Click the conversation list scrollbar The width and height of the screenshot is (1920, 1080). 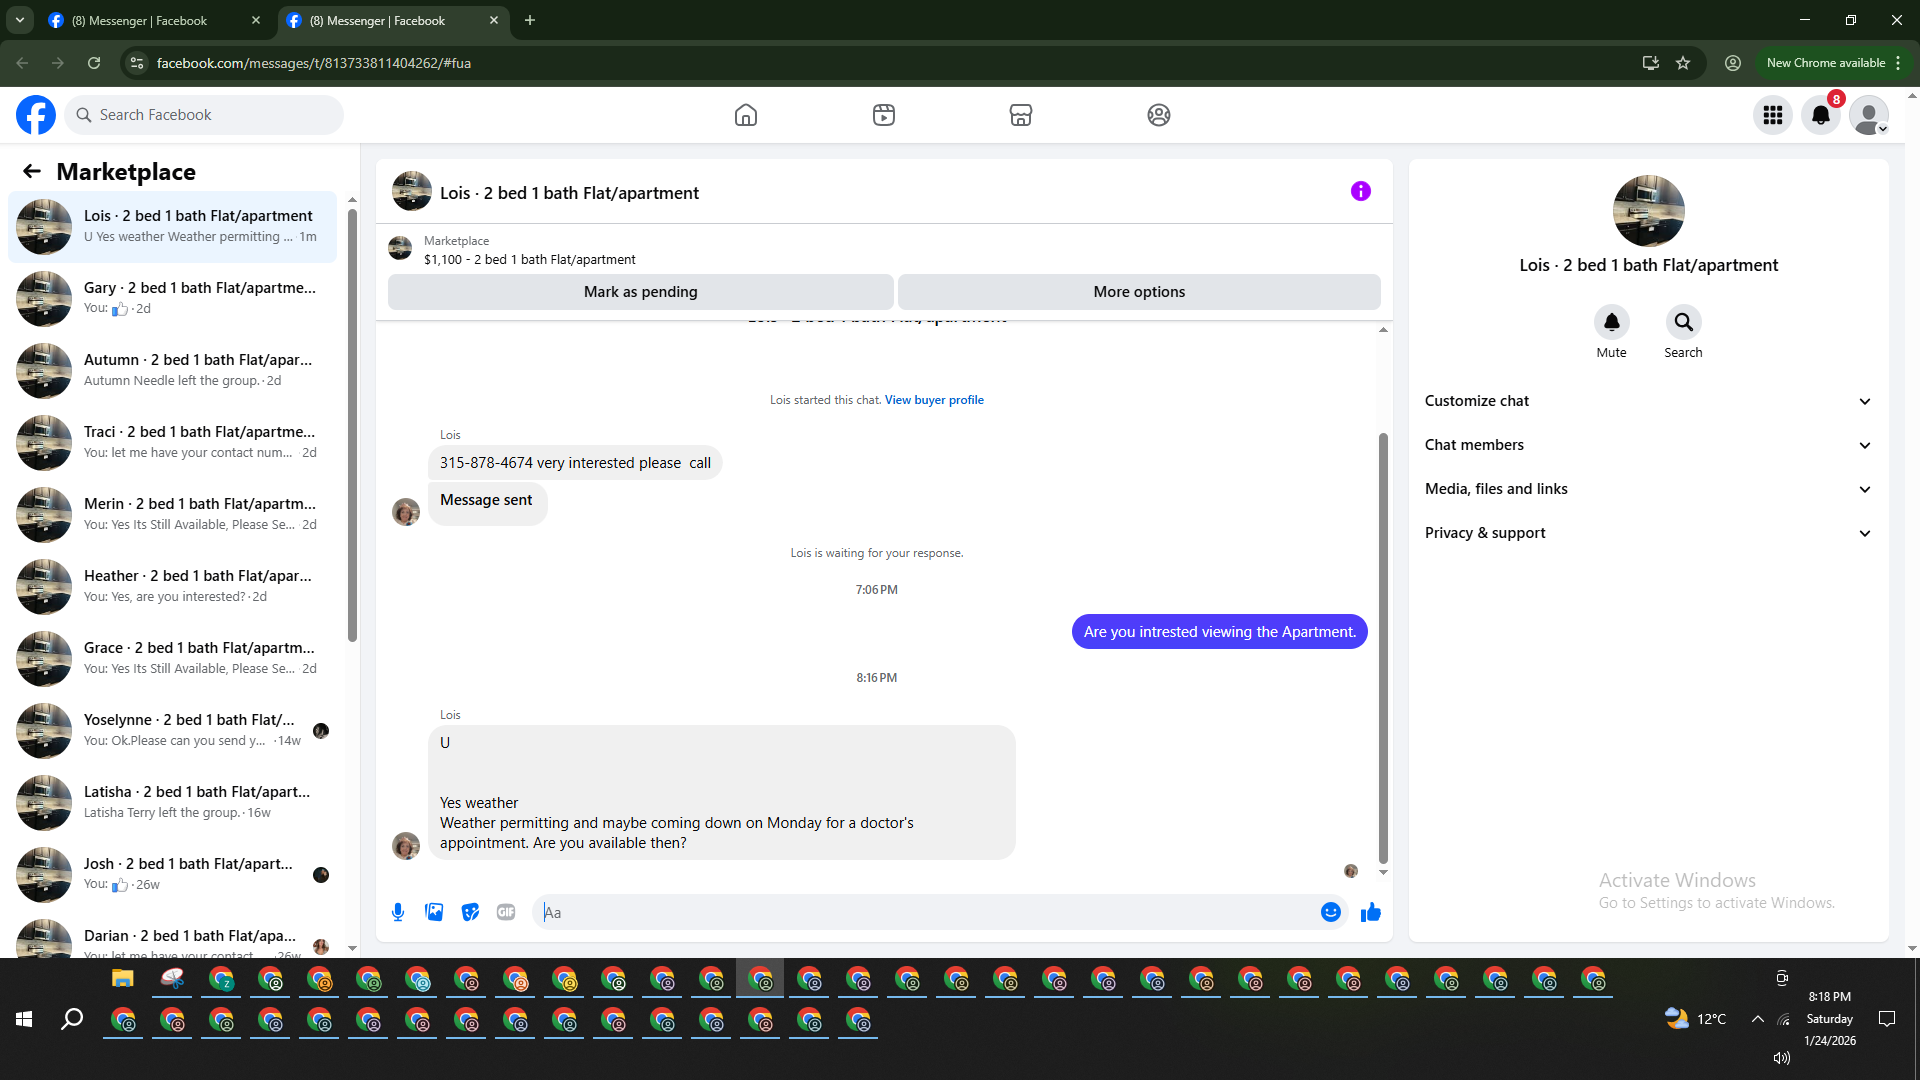(x=352, y=424)
